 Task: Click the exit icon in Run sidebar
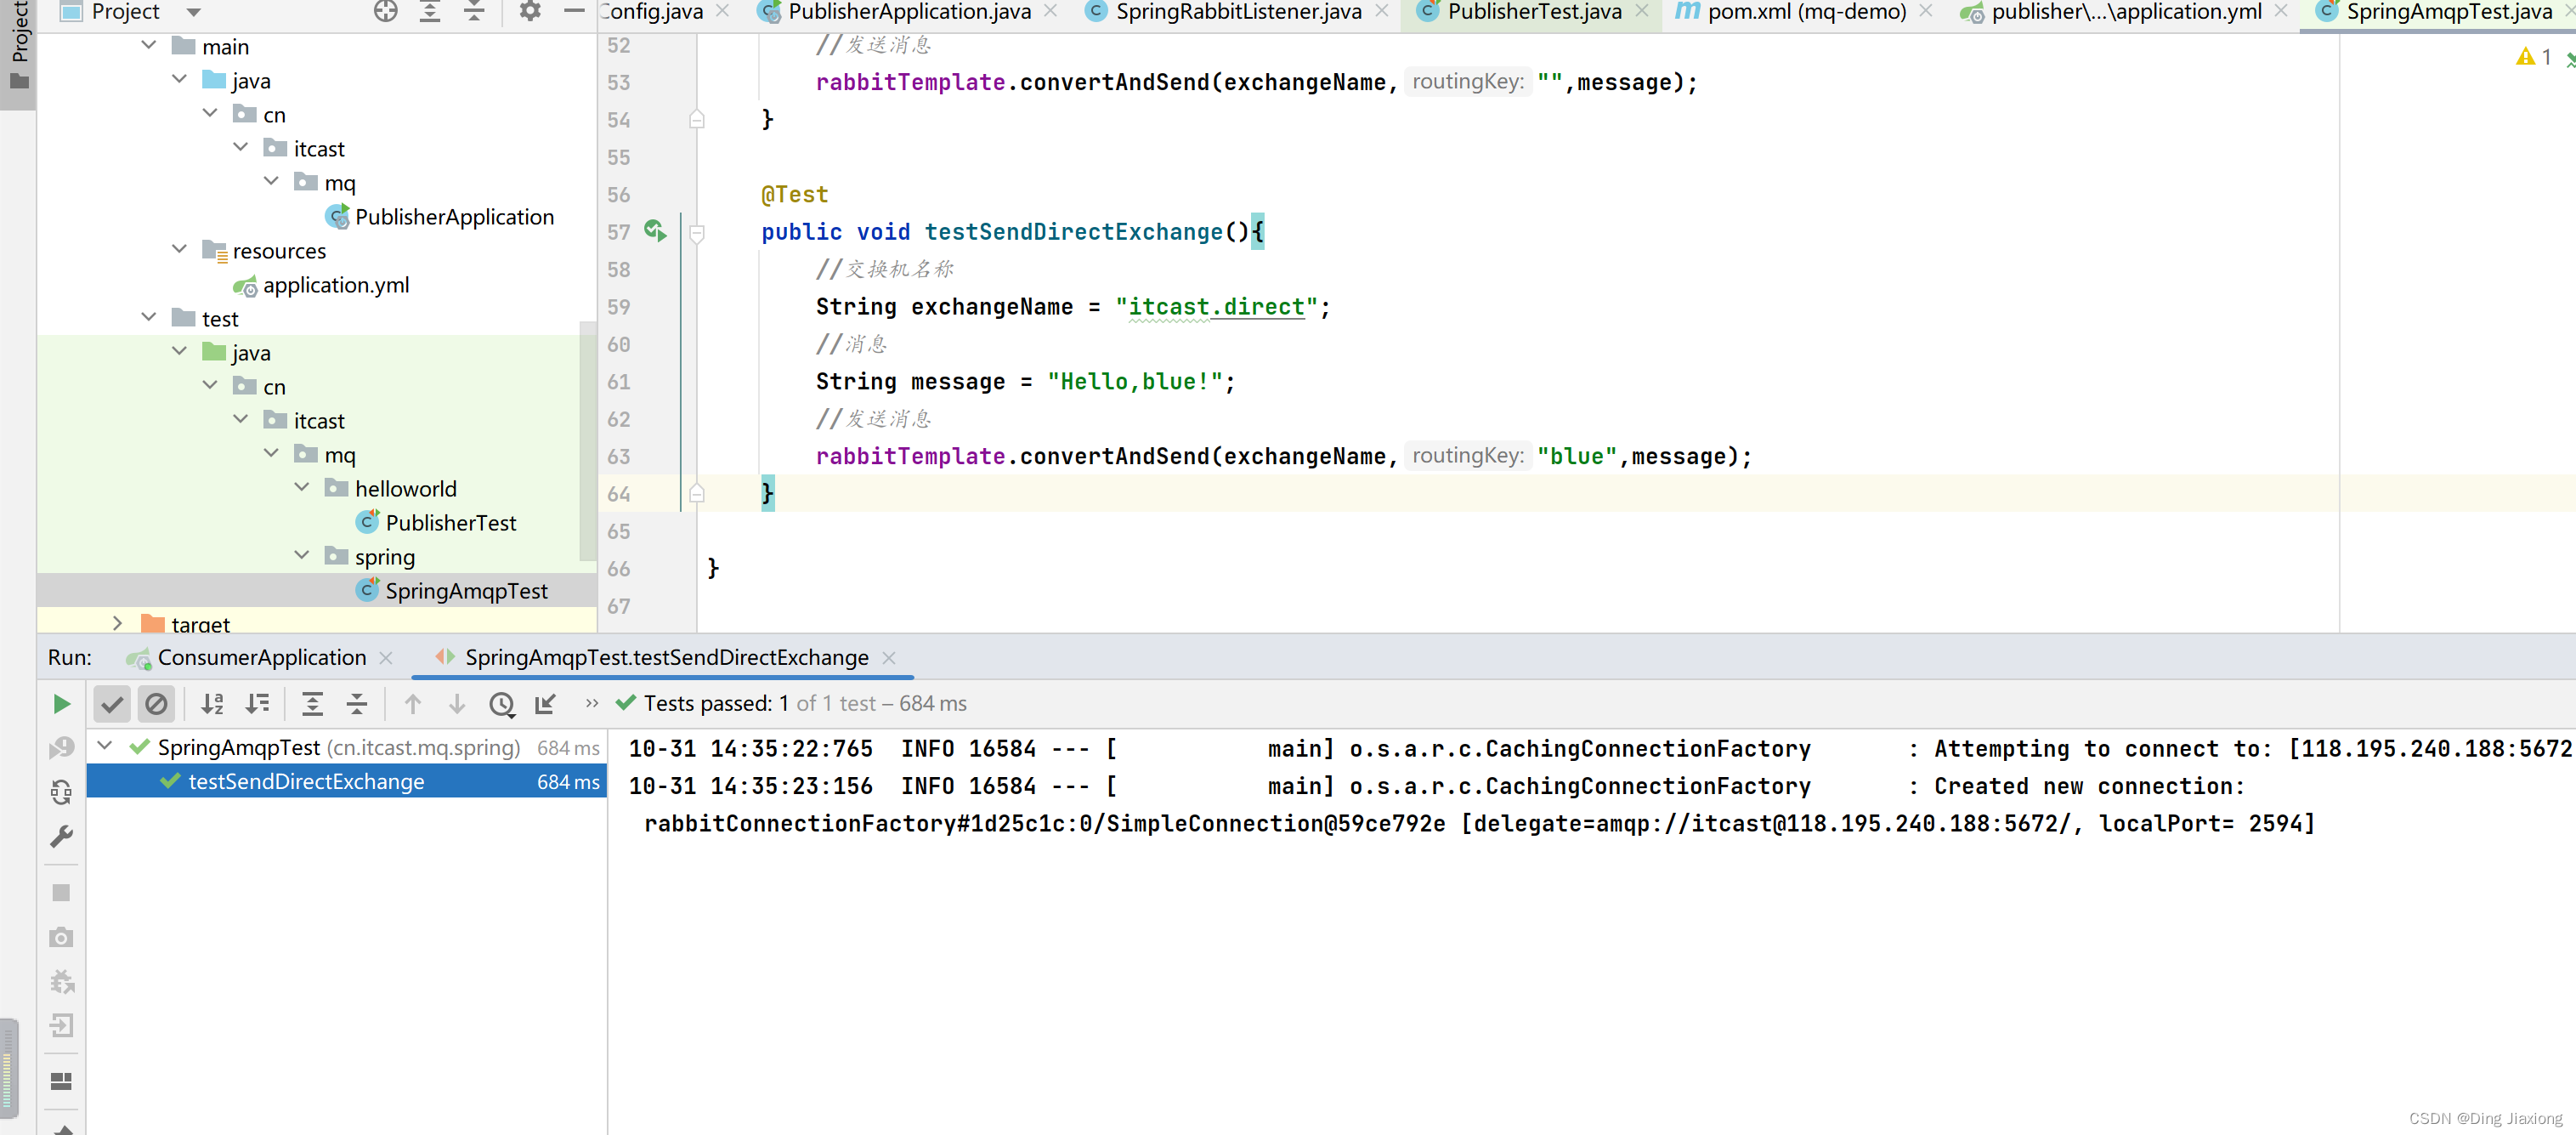(x=61, y=1025)
